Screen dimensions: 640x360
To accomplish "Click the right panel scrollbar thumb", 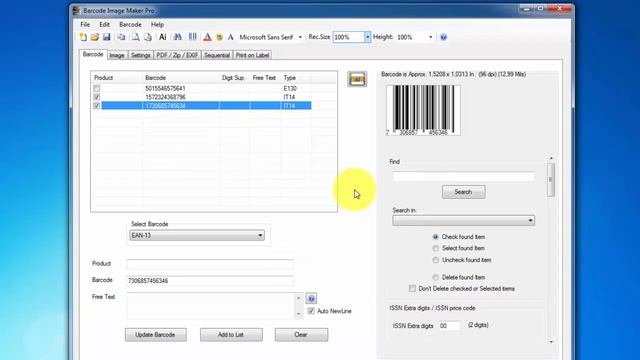I will click(x=551, y=180).
